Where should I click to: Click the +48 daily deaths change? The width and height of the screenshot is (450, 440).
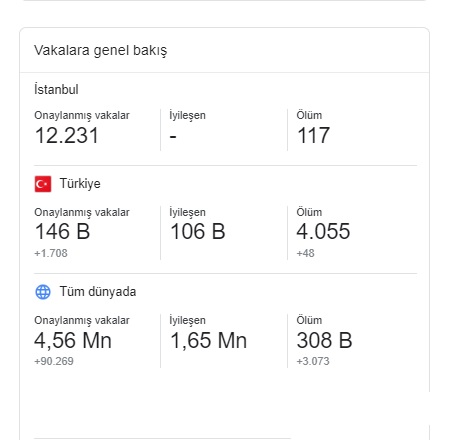(x=305, y=253)
